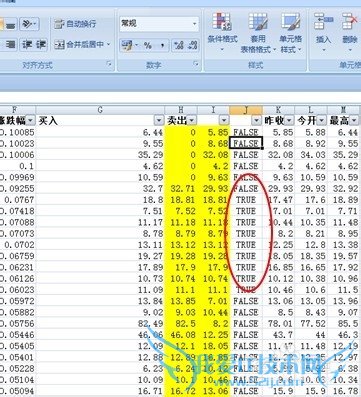
Task: Click the increase decimal icon
Action: point(179,45)
